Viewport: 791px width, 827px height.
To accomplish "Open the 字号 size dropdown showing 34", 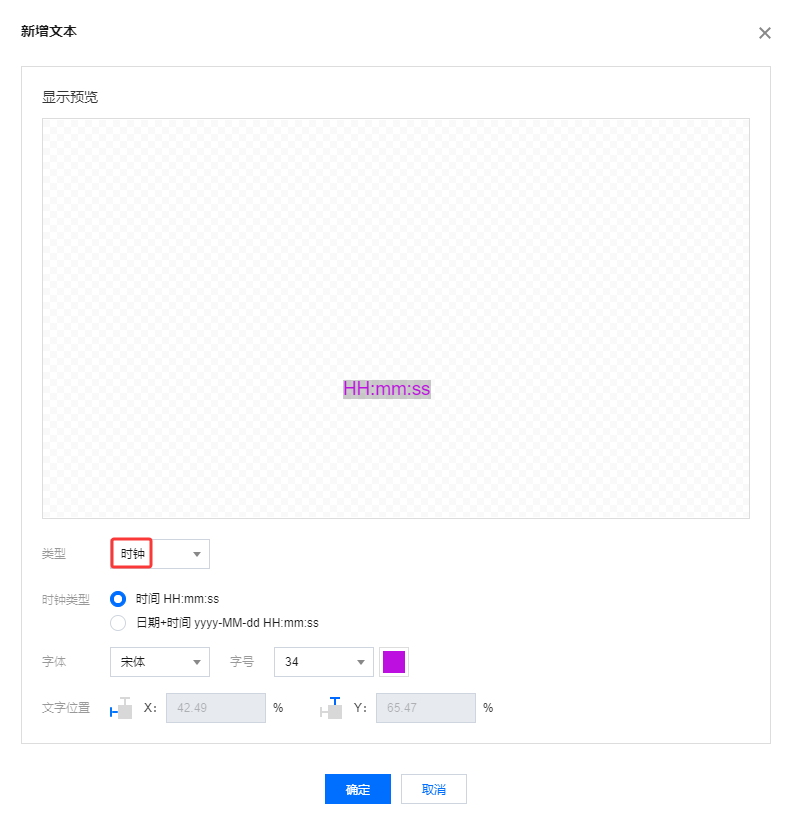I will (324, 662).
